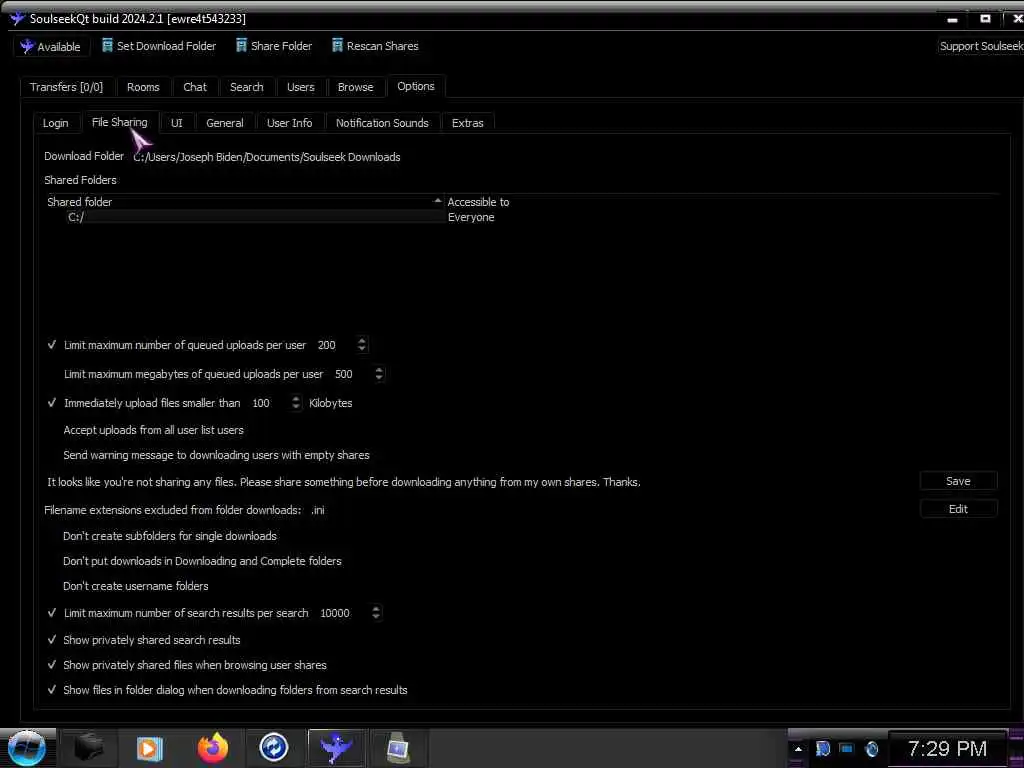Uncheck Show privately shared search results

coord(52,640)
